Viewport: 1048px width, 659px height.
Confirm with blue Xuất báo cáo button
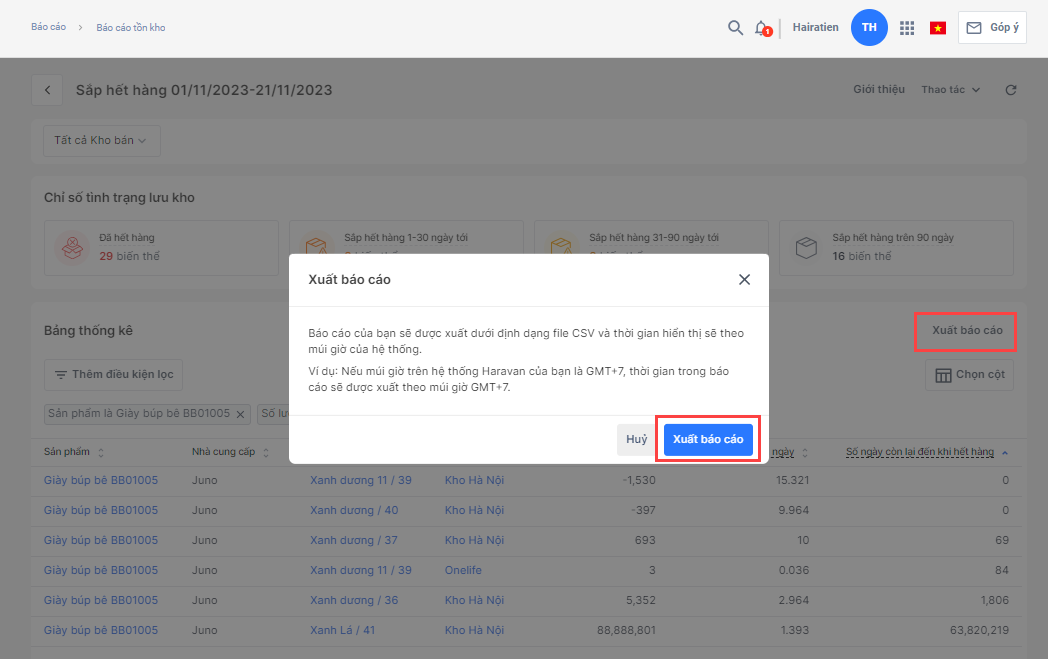(708, 440)
